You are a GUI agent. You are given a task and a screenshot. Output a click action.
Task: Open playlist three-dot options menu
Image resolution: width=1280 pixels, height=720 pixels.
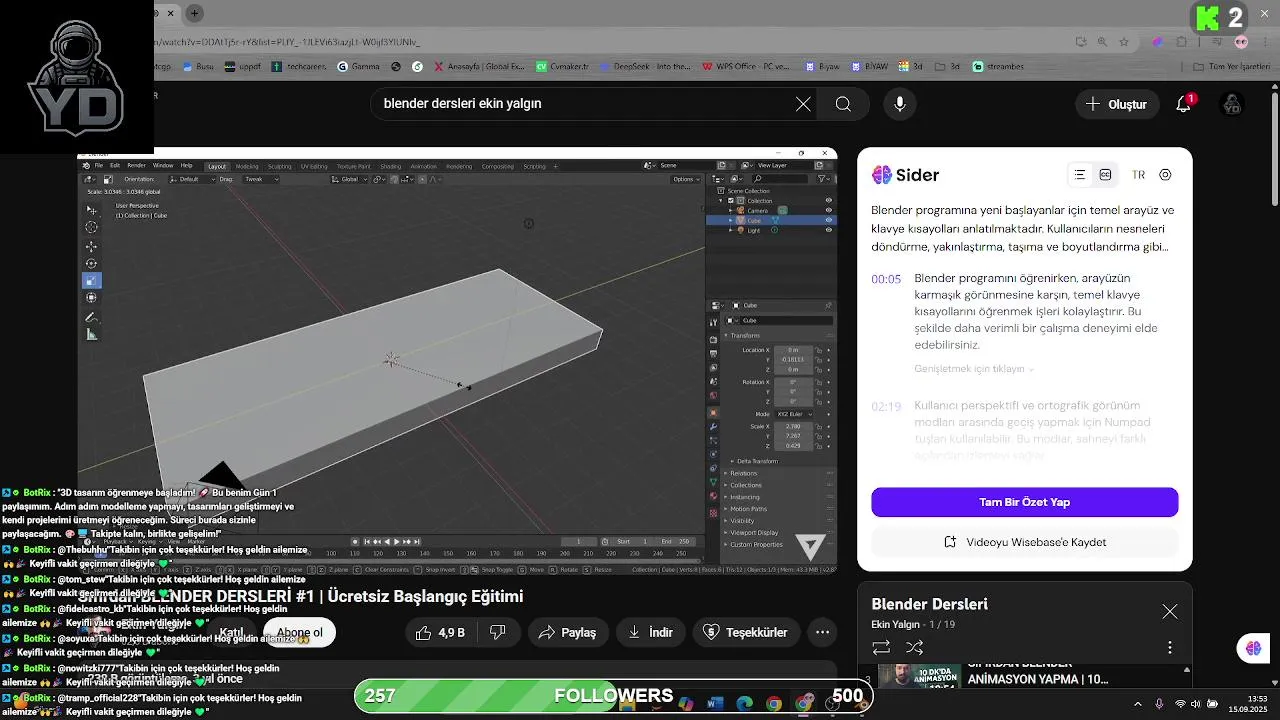1169,648
